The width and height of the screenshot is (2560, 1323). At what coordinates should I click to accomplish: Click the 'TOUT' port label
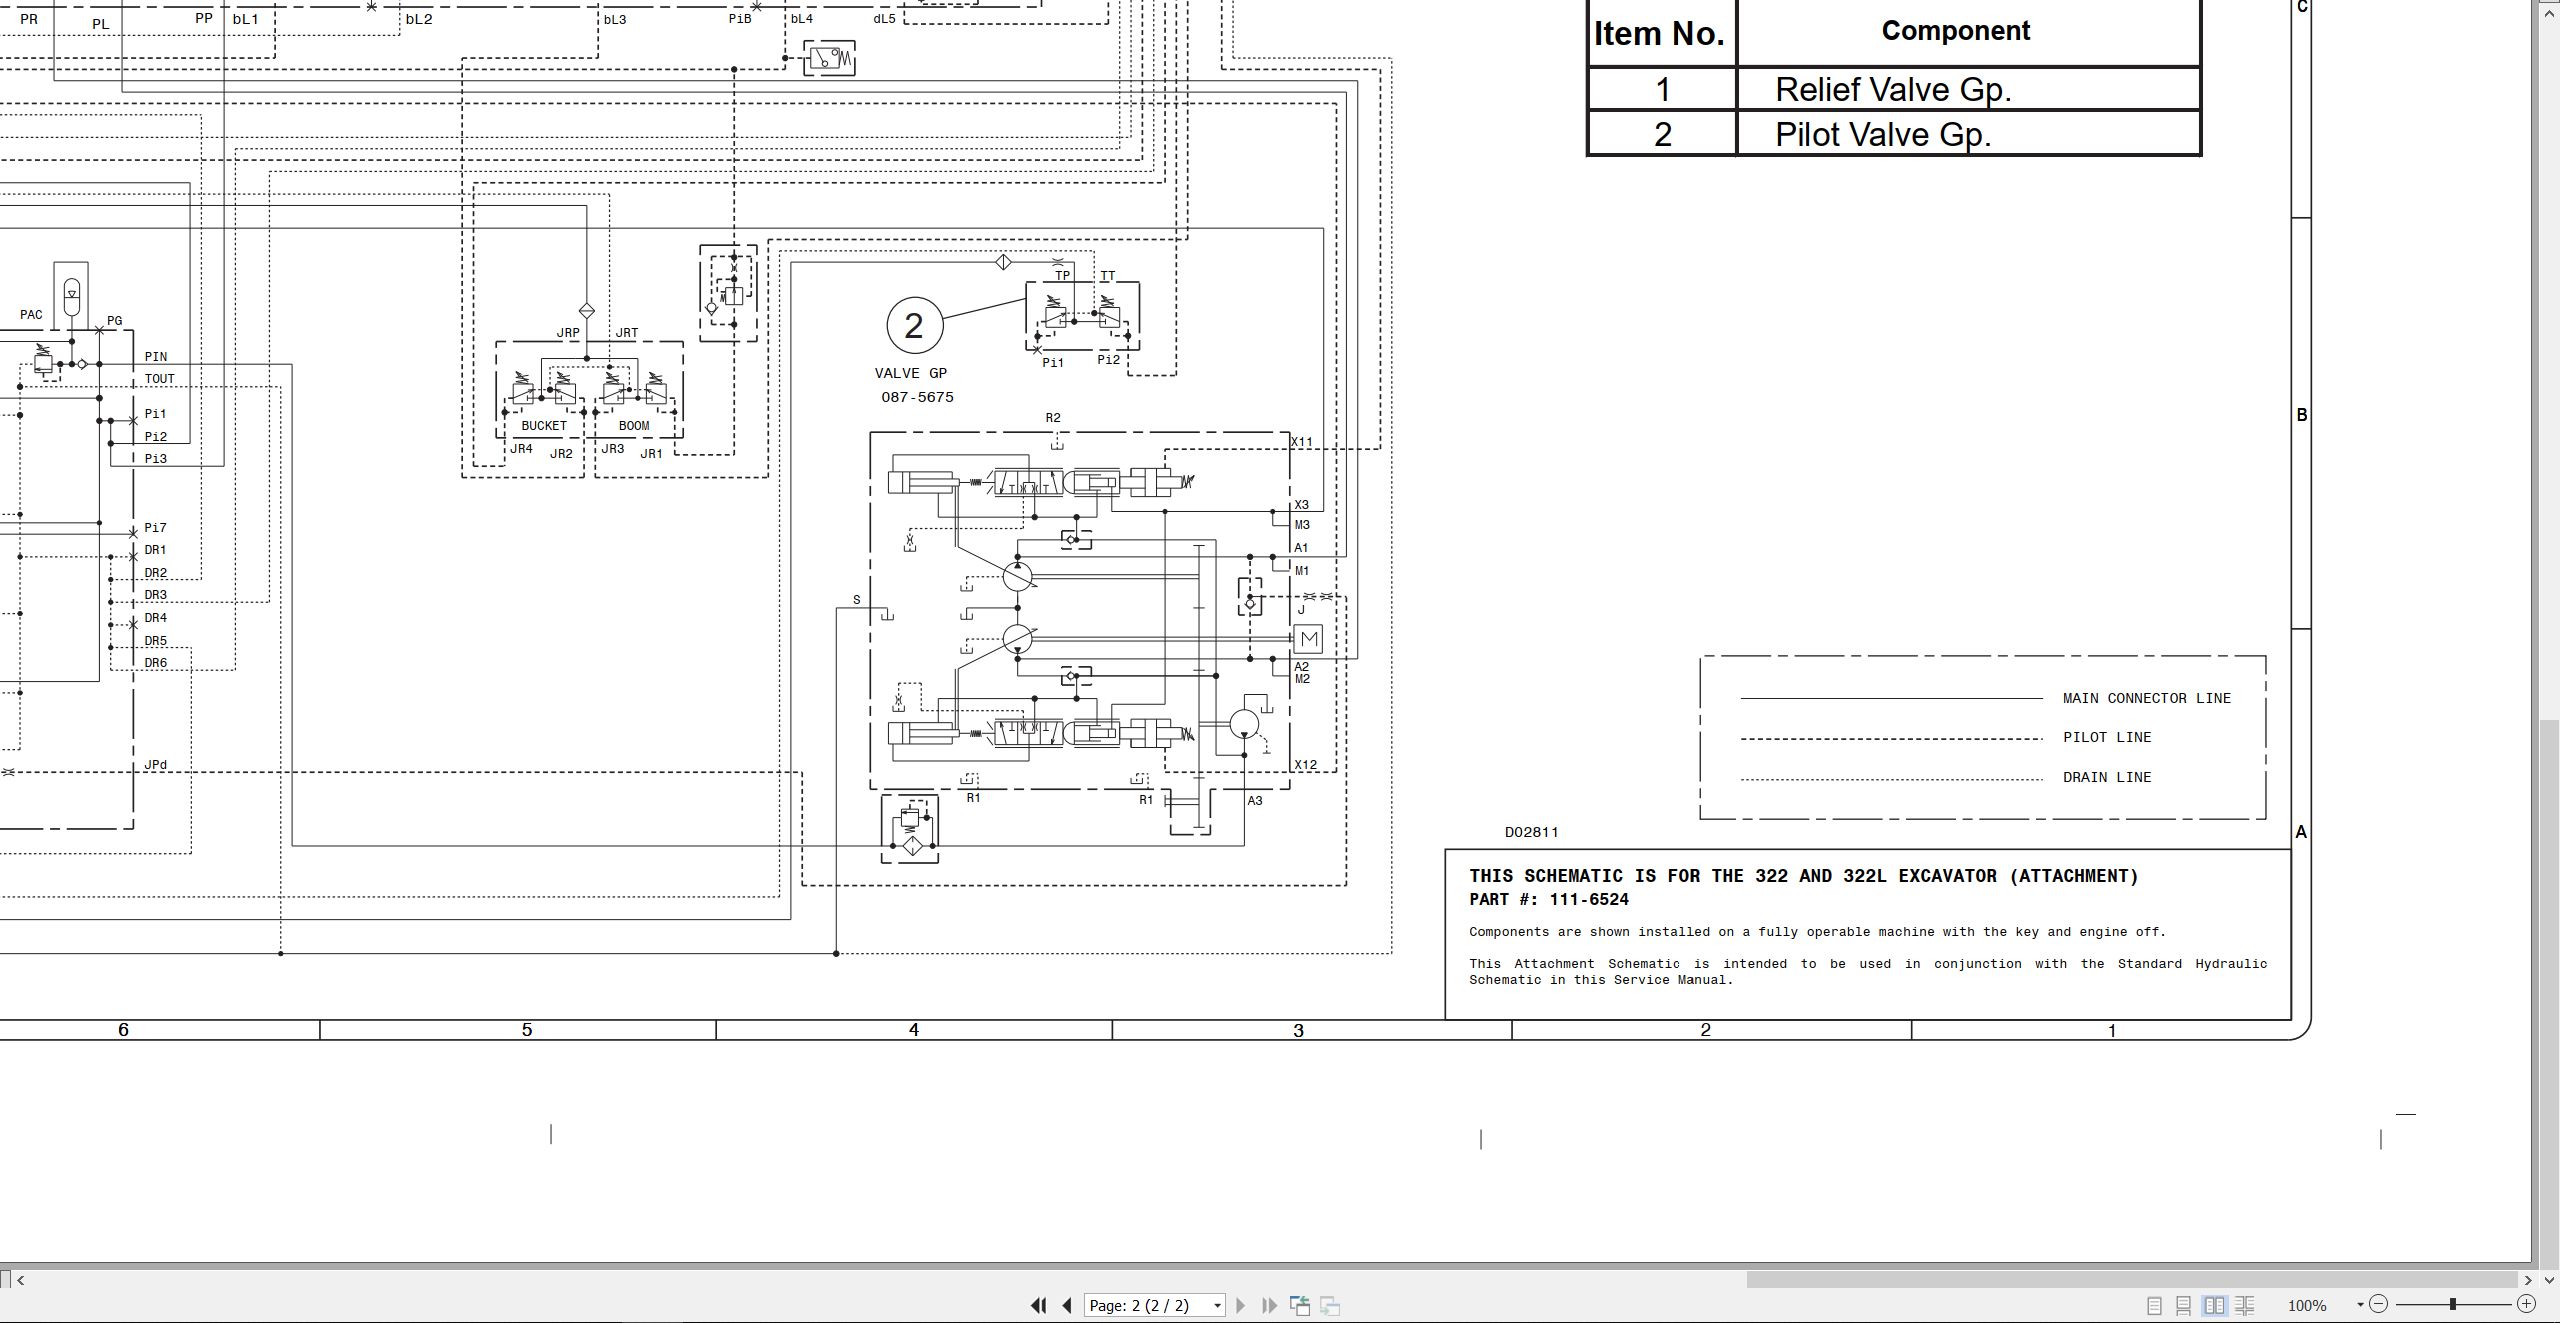pyautogui.click(x=159, y=379)
